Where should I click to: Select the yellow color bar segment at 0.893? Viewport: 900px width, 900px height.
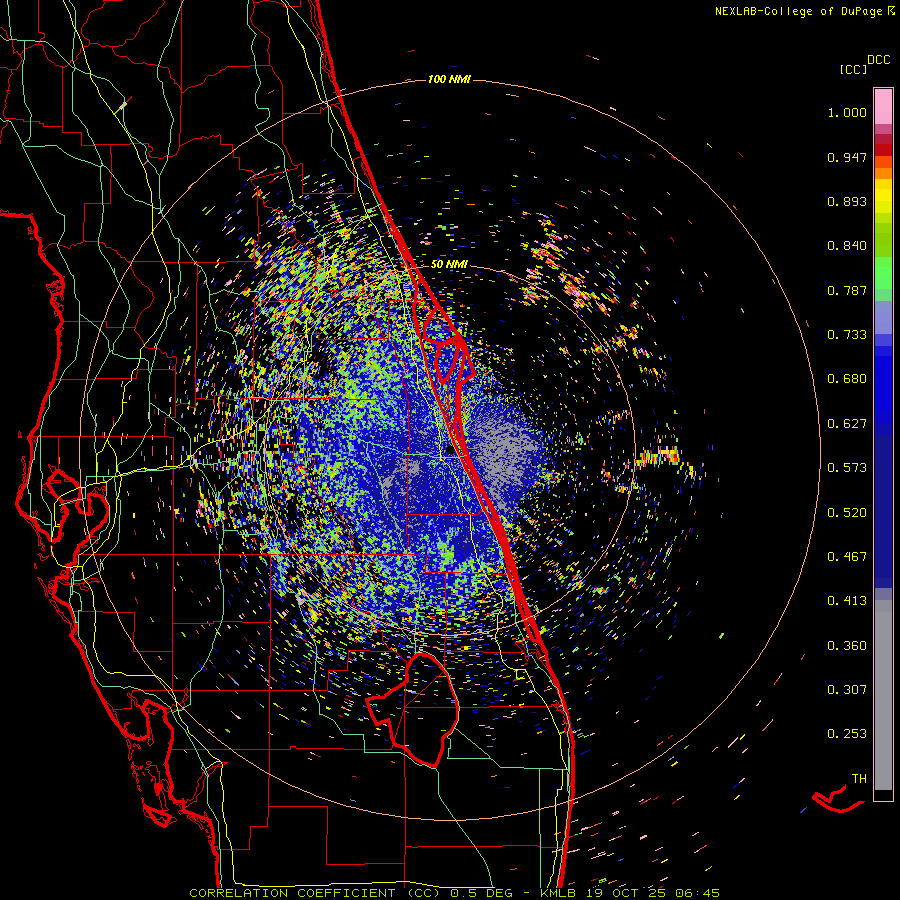click(x=883, y=201)
